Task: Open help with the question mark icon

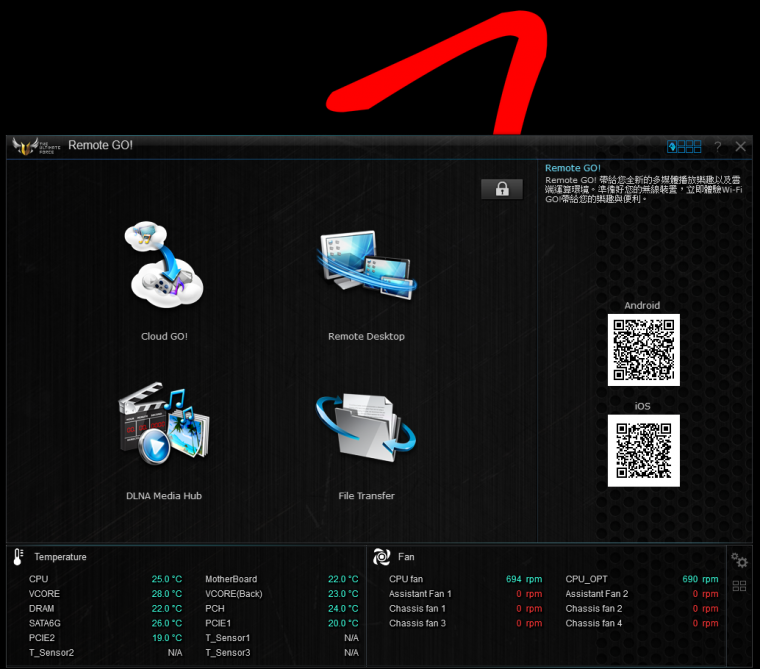Action: (x=717, y=146)
